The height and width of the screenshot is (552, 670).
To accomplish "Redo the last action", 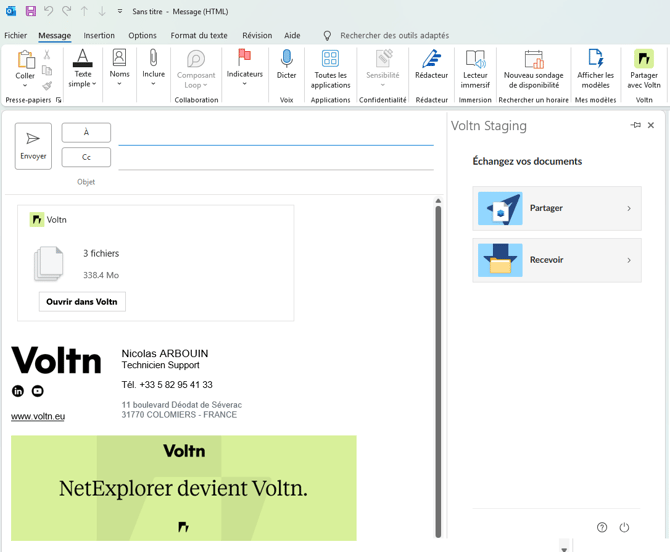I will coord(66,11).
